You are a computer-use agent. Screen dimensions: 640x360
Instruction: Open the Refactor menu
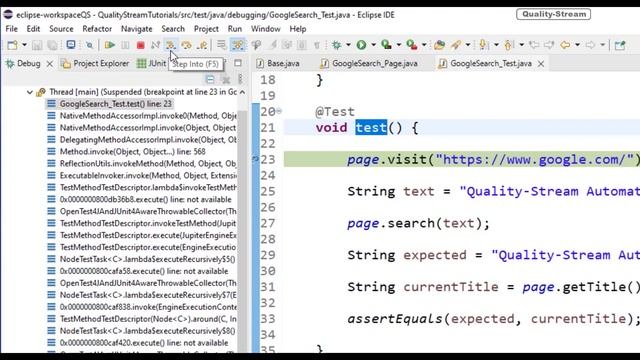[x=97, y=29]
